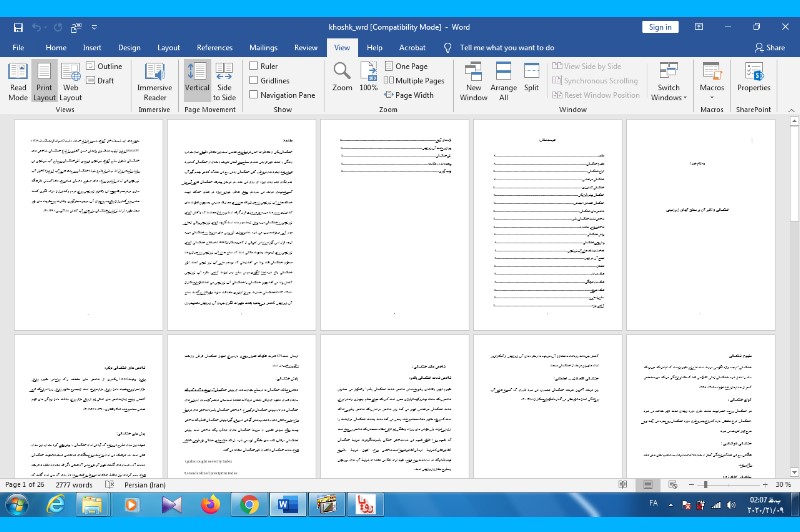The height and width of the screenshot is (532, 800).
Task: Click the Multiple Pages zoom button
Action: (x=414, y=80)
